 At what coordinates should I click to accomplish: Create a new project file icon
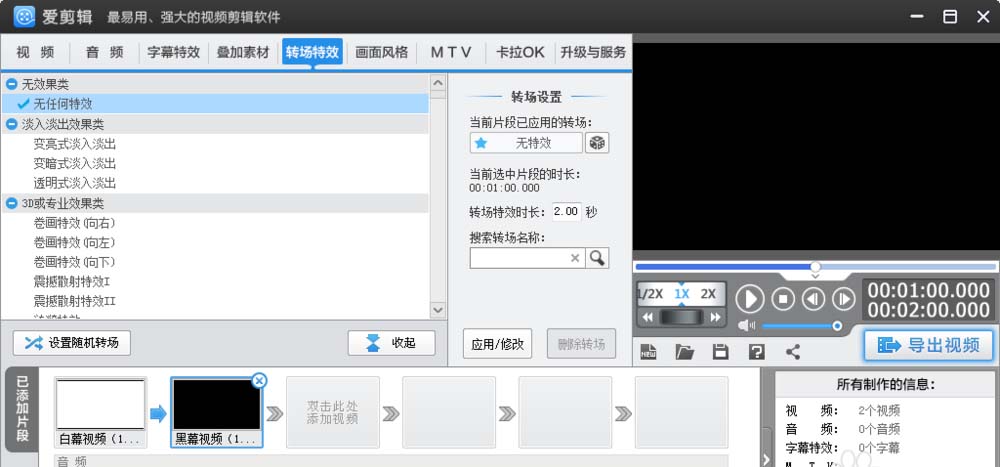pos(649,352)
